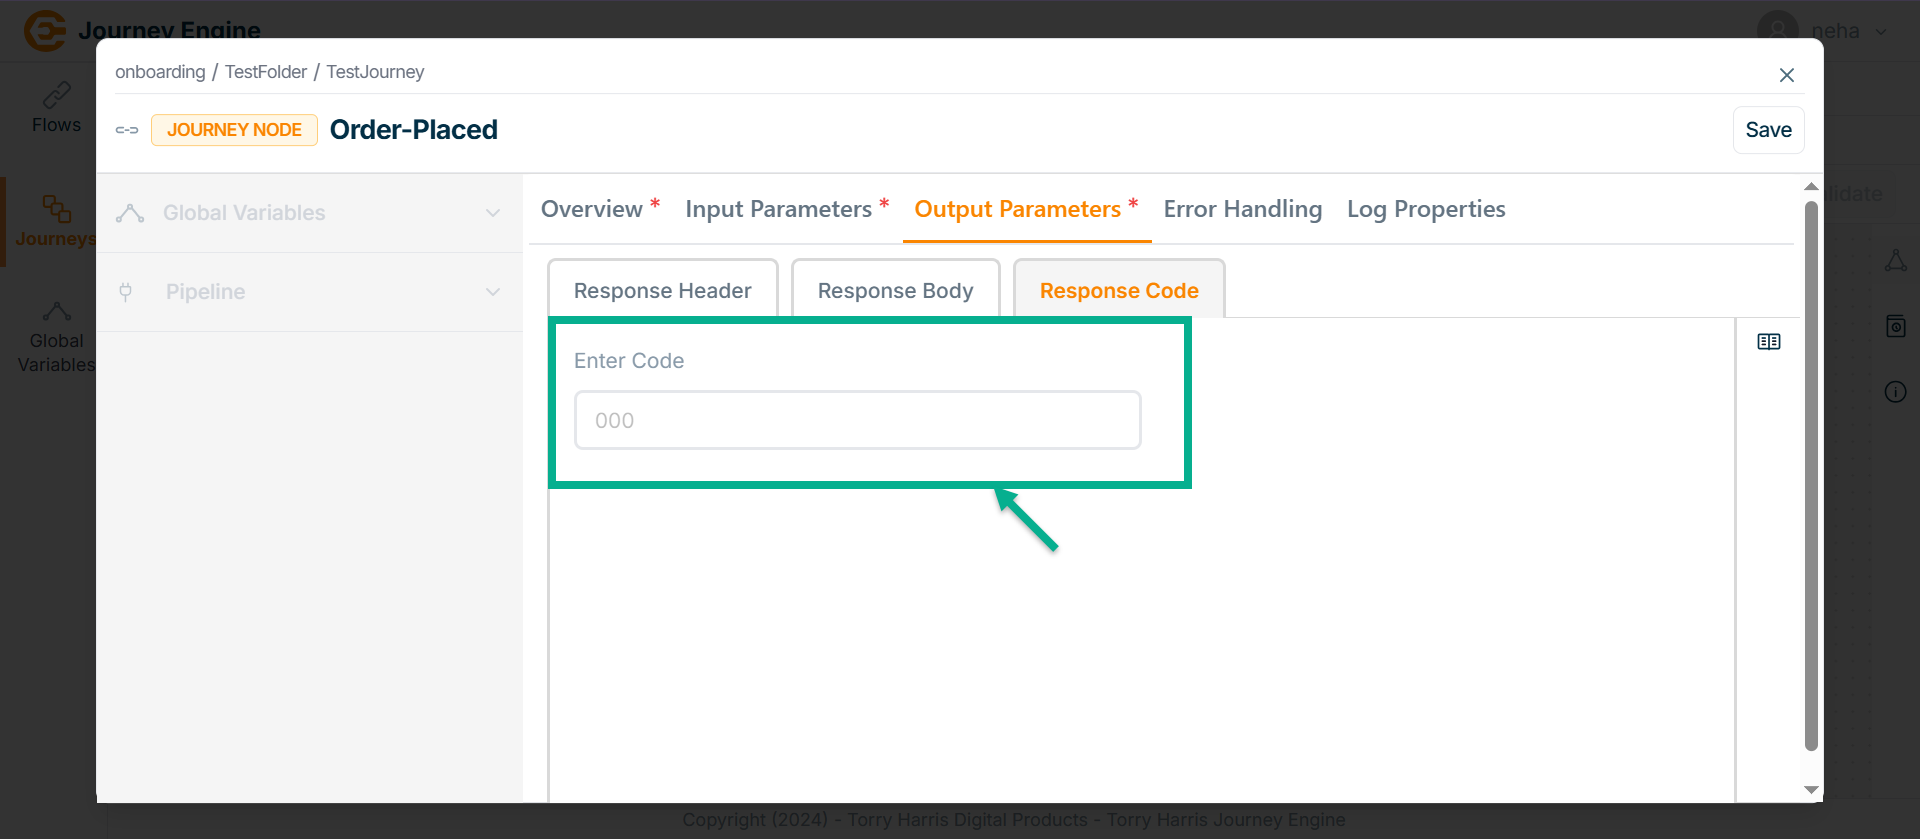The width and height of the screenshot is (1920, 839).
Task: Expand the Pipeline section chevron
Action: coord(493,292)
